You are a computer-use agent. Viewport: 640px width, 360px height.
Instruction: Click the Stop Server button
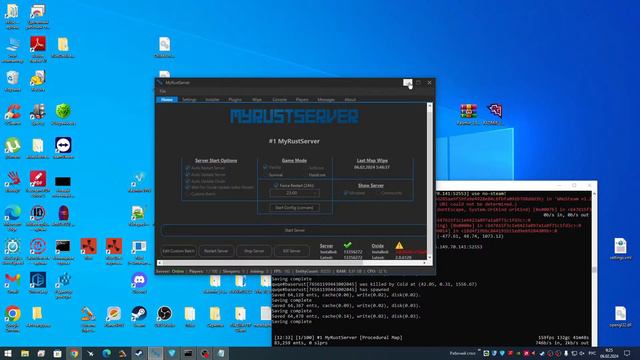point(254,251)
